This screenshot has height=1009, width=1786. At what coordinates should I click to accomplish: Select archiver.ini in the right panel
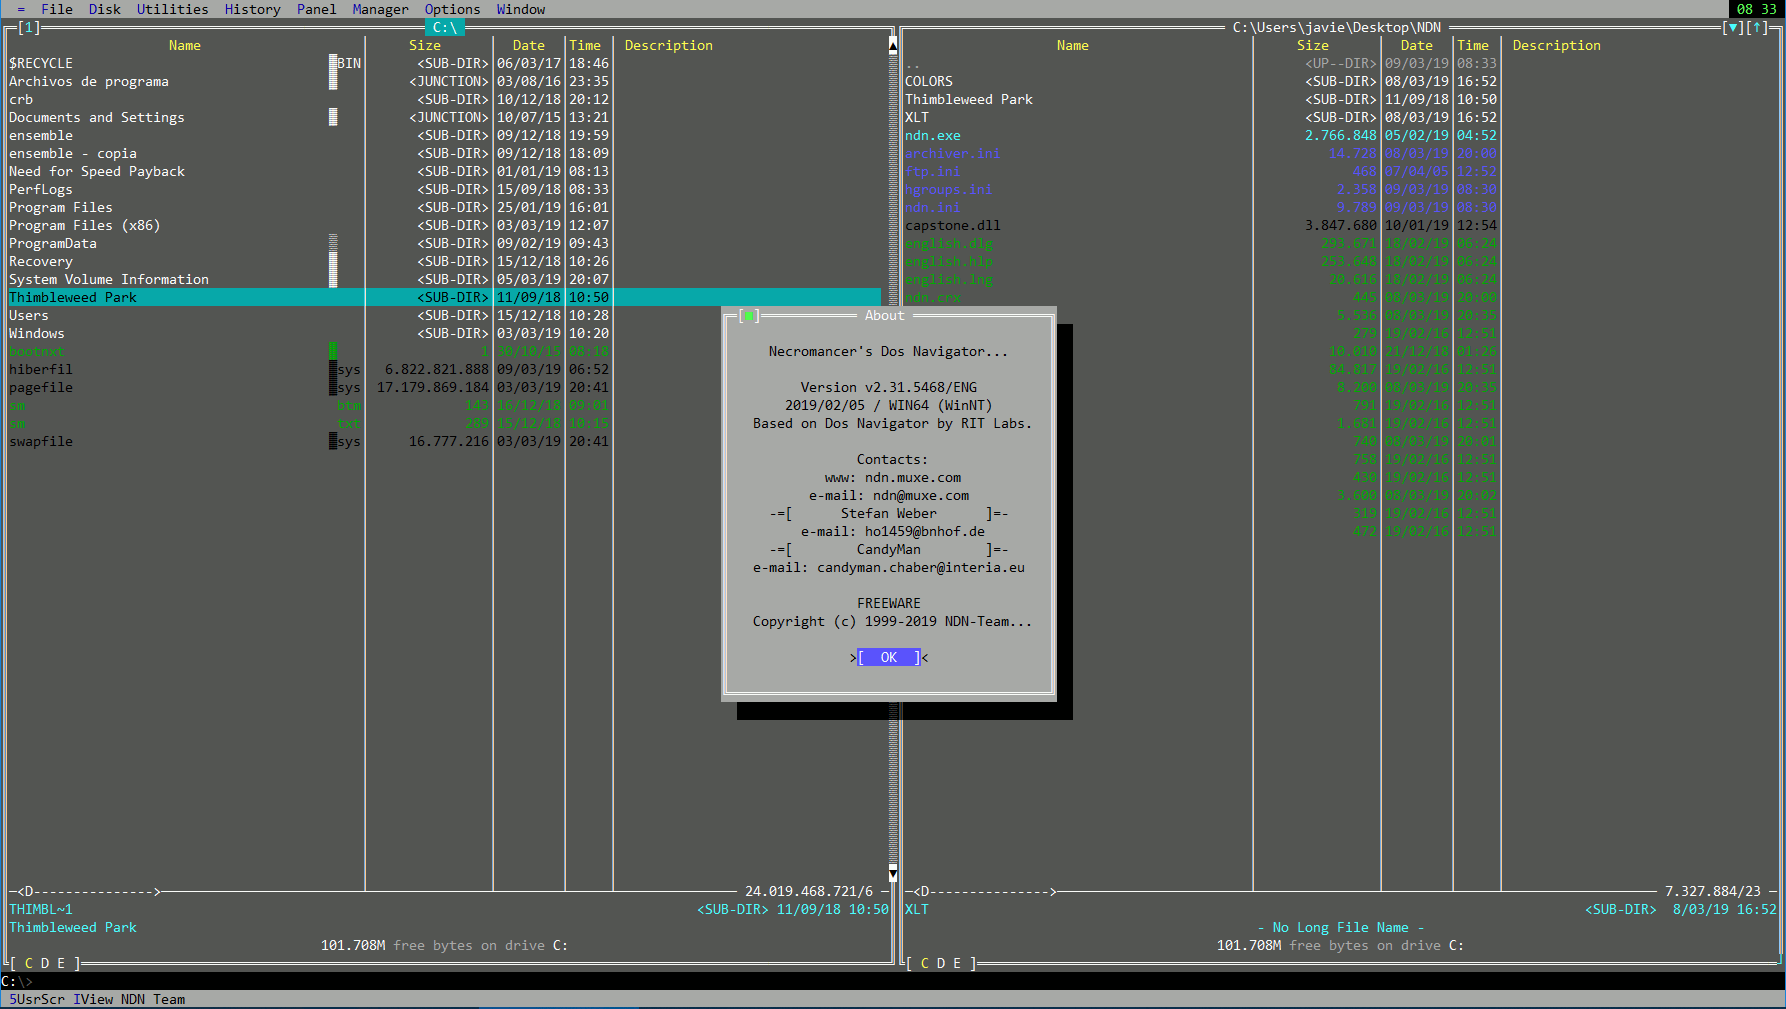pos(953,153)
